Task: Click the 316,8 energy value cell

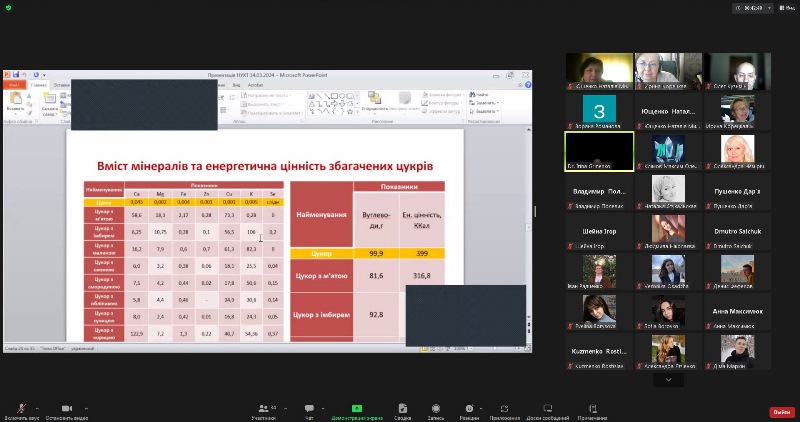Action: (x=421, y=276)
